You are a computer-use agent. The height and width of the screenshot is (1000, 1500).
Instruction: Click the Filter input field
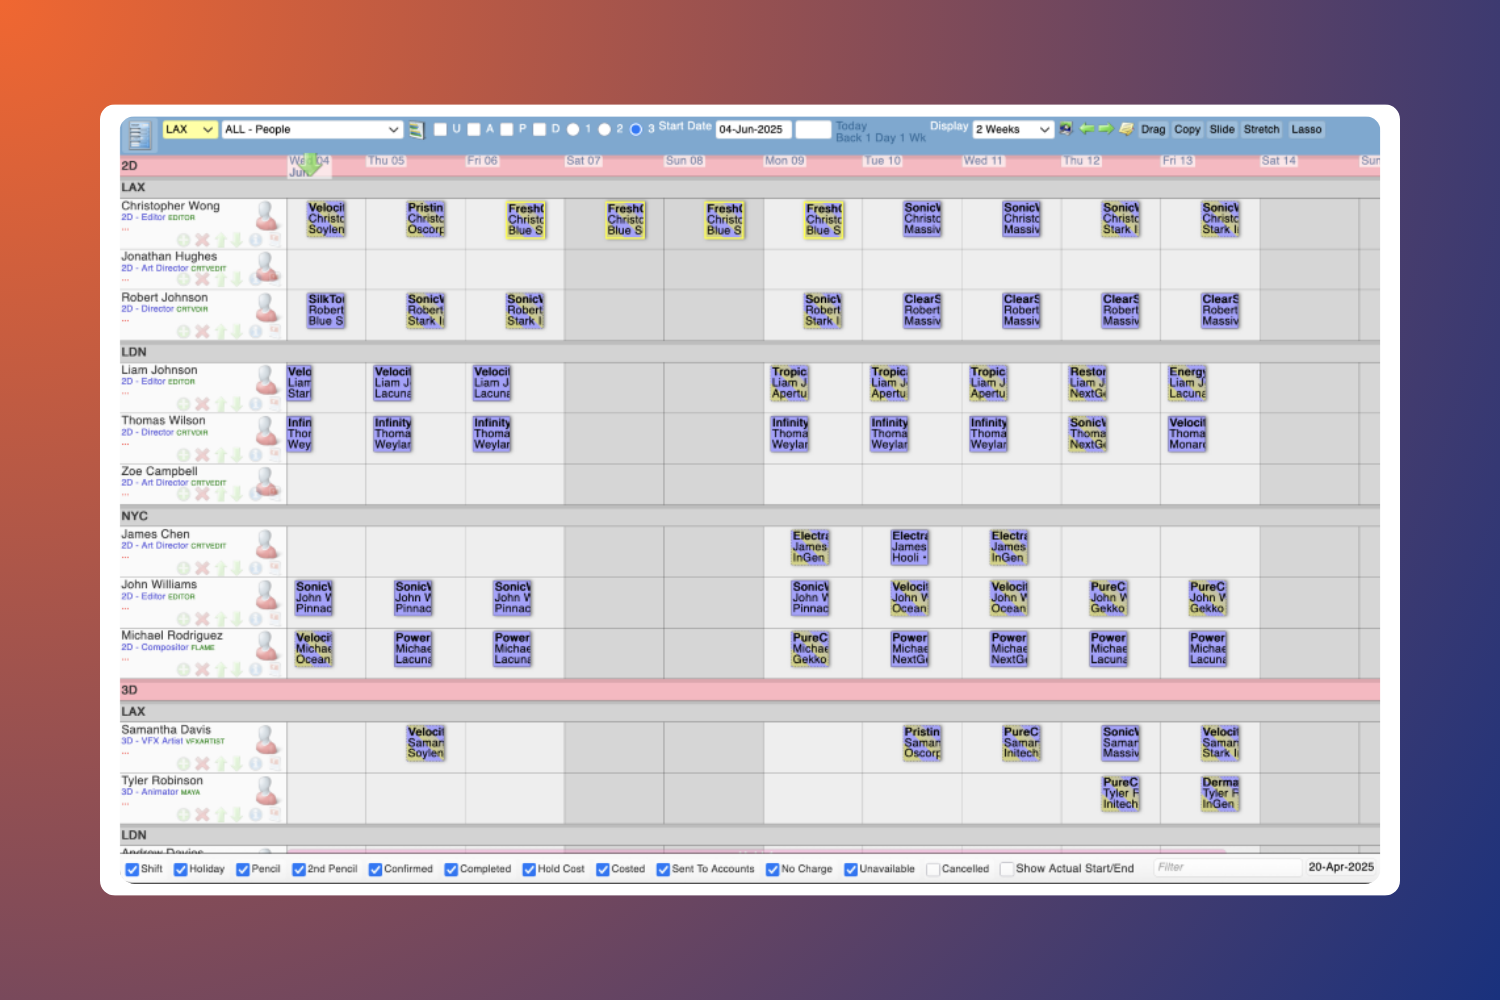pos(1227,868)
